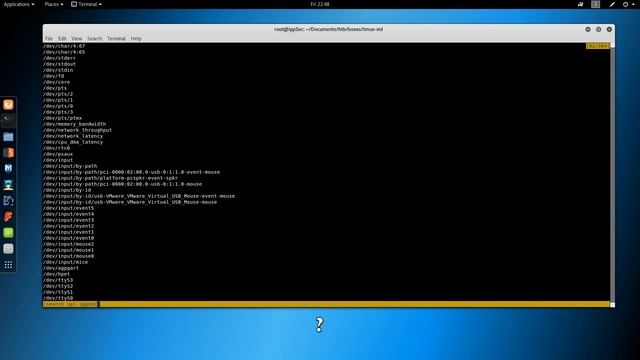Click the terminal window title bar text
Screen dimensions: 640x360
point(328,29)
